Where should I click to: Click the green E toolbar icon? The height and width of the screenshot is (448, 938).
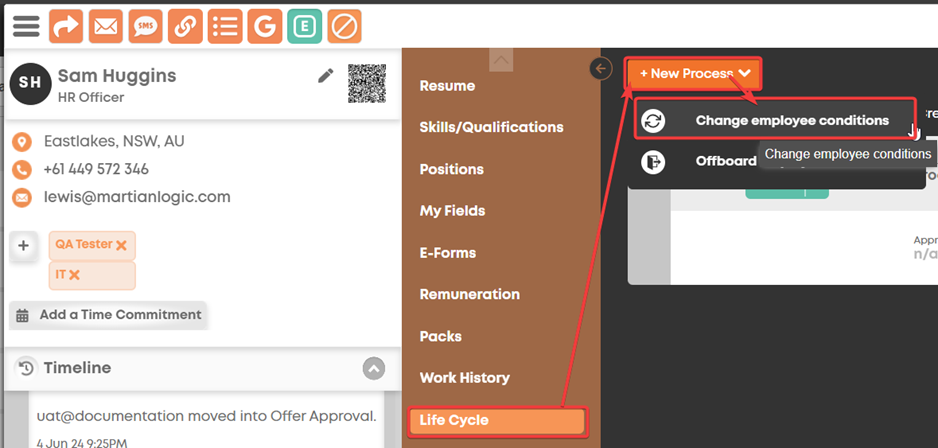coord(304,26)
